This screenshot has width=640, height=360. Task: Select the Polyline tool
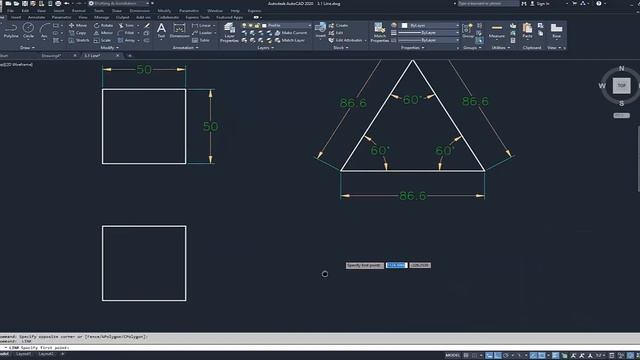(x=11, y=31)
